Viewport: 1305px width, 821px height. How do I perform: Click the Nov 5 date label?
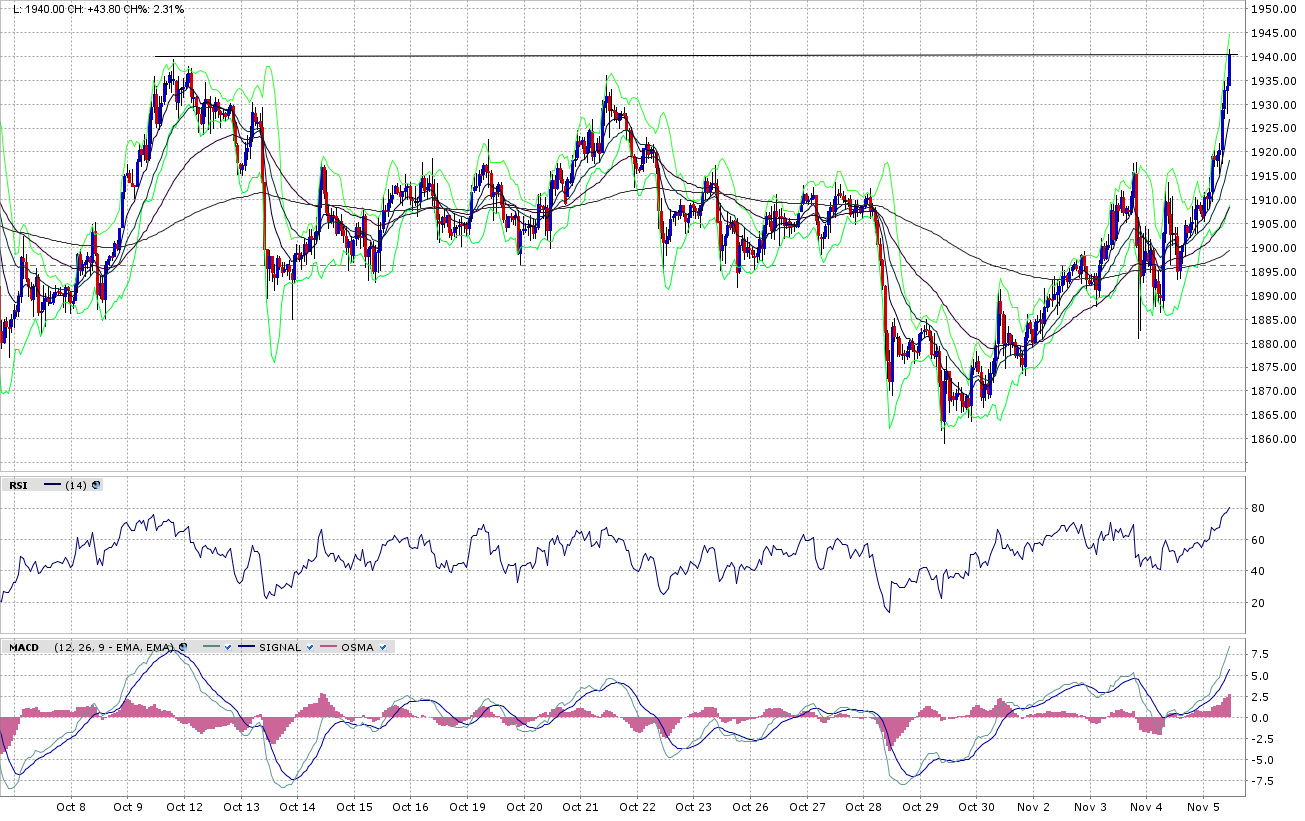[x=1204, y=806]
